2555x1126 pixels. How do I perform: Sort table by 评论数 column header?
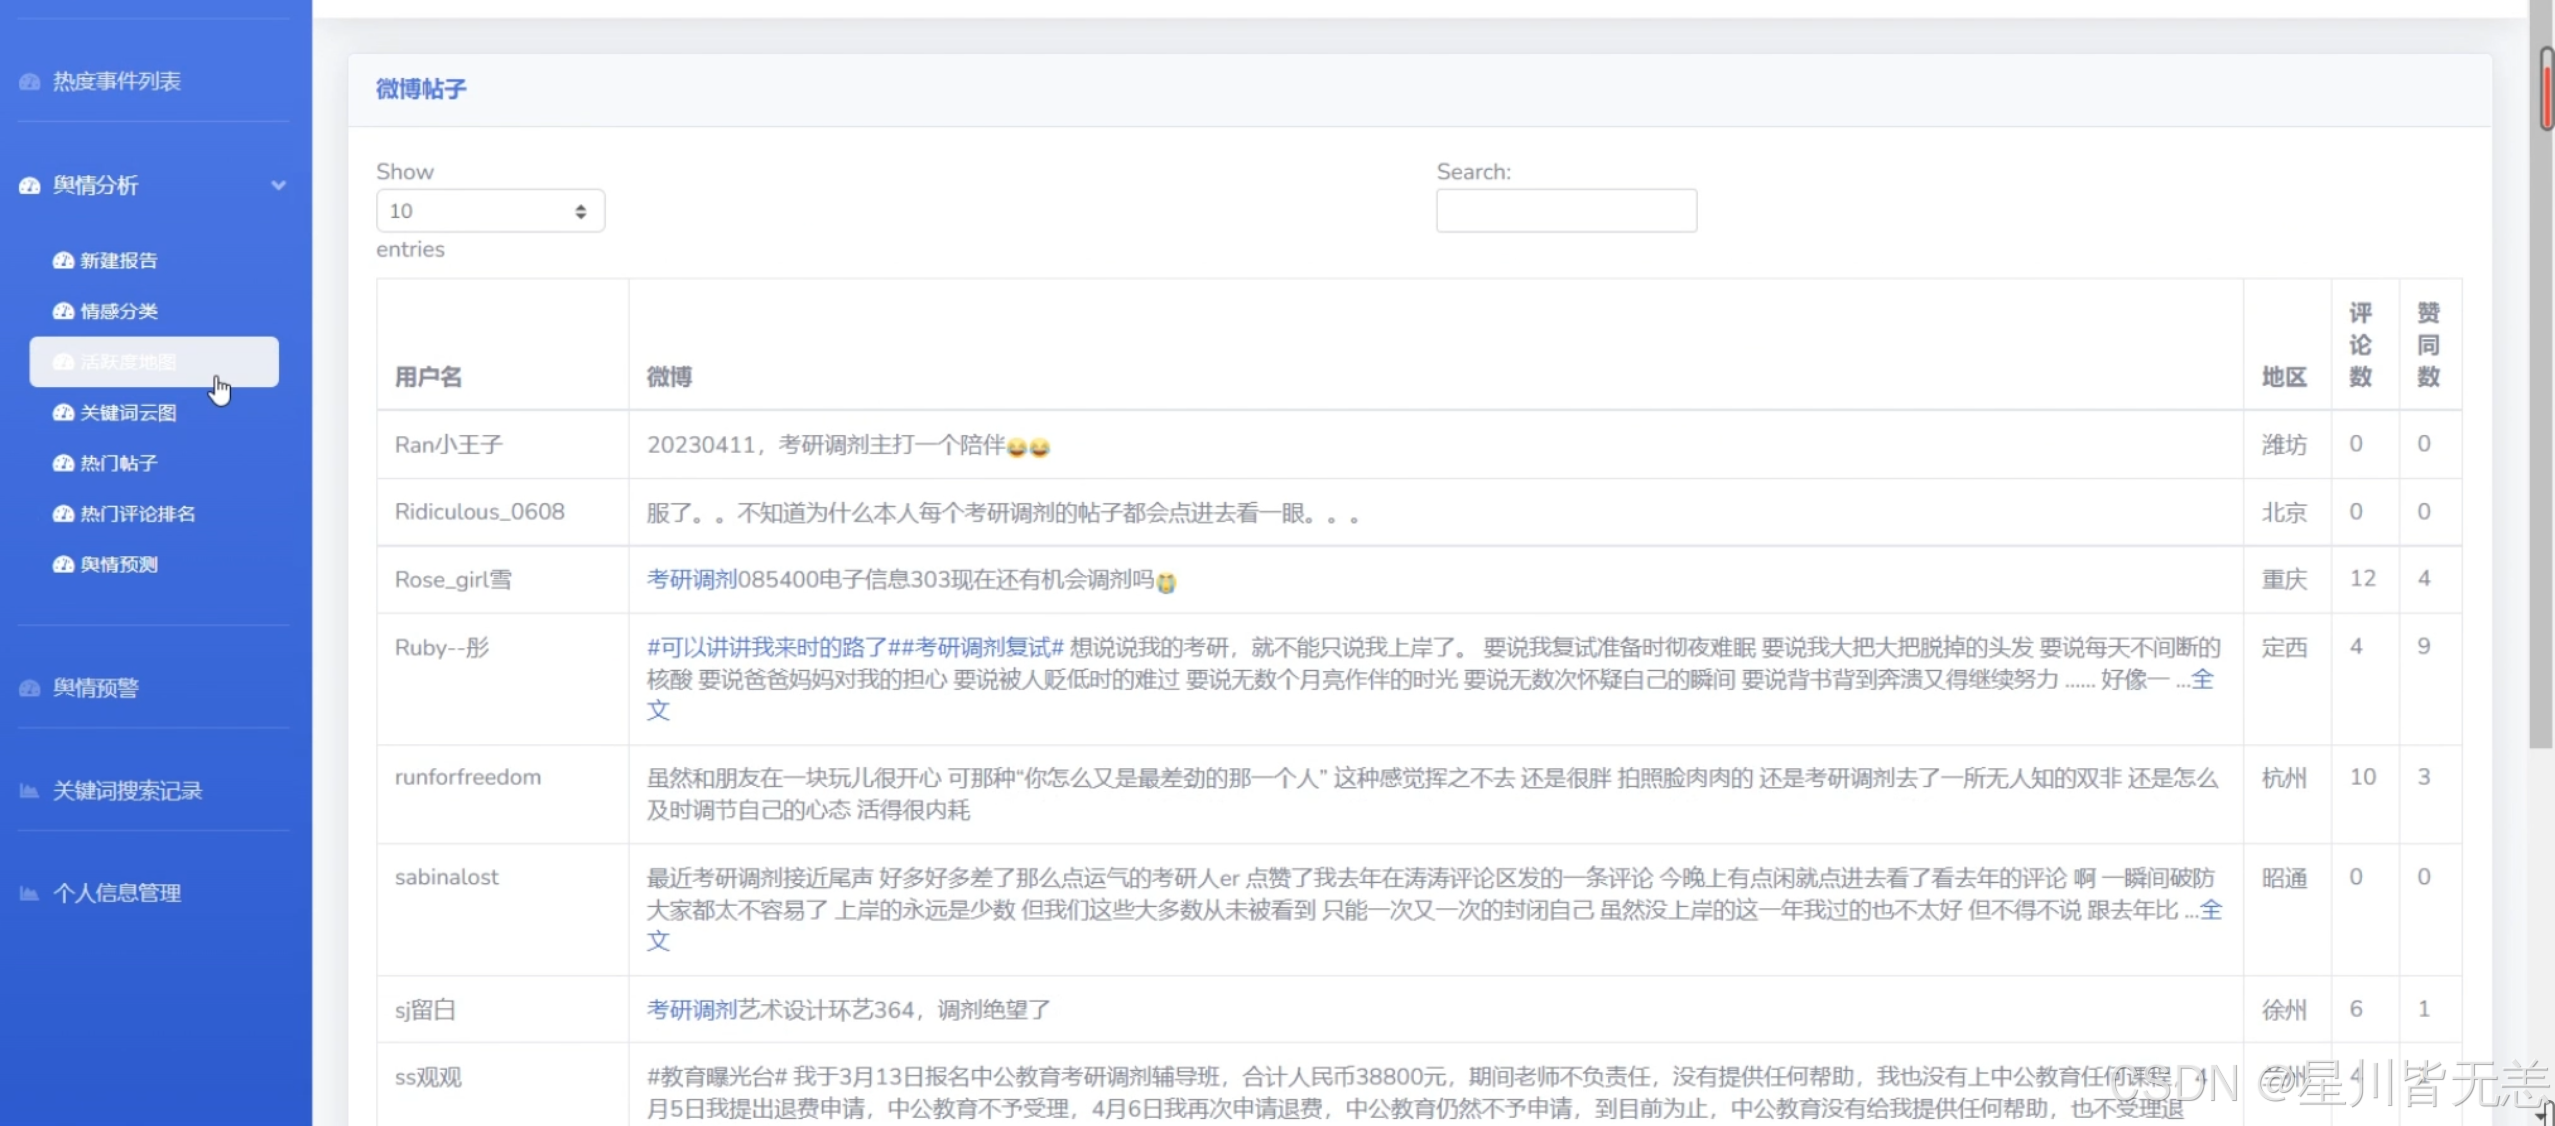pos(2360,345)
